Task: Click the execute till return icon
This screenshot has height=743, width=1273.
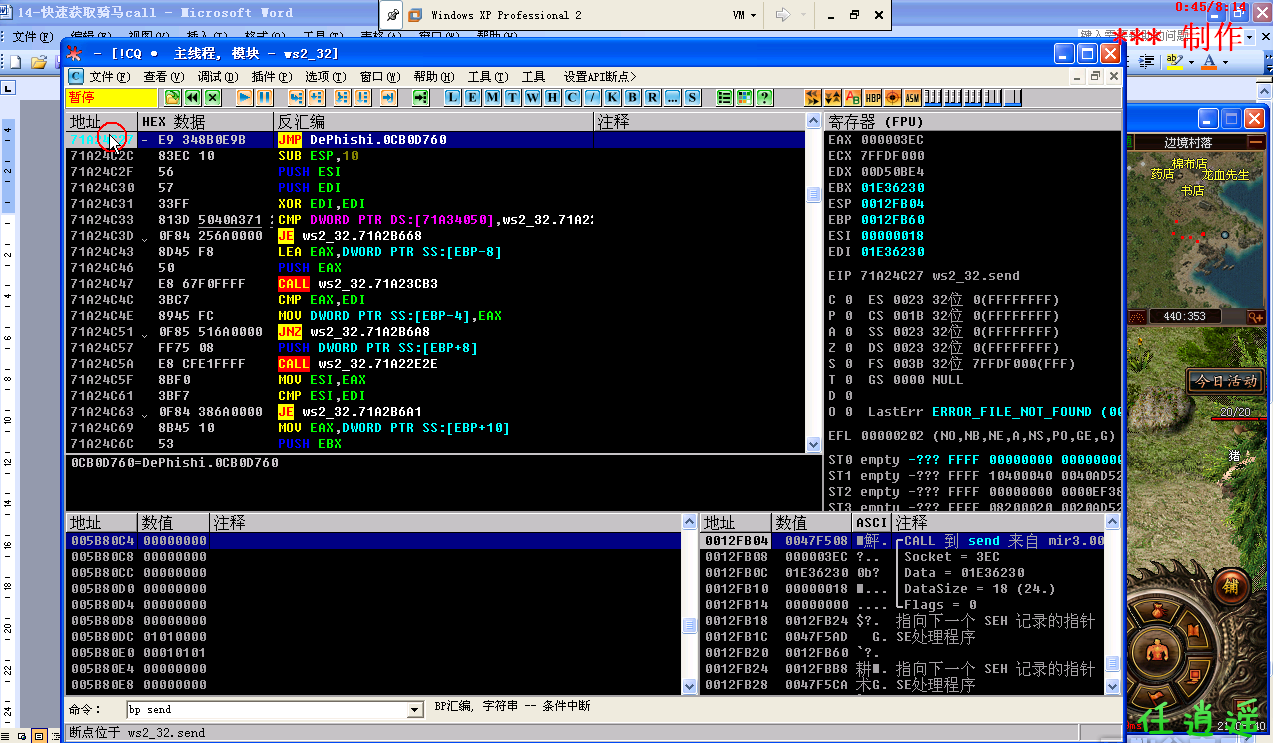Action: click(x=388, y=97)
